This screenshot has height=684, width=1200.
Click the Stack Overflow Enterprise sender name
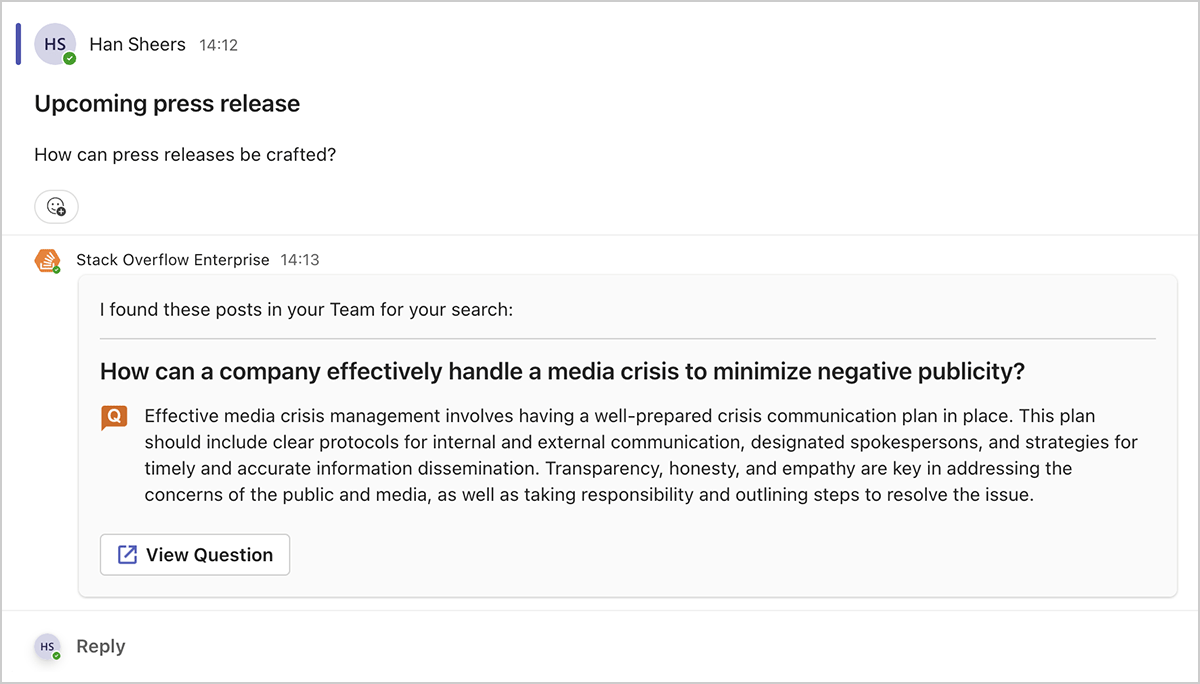click(173, 260)
